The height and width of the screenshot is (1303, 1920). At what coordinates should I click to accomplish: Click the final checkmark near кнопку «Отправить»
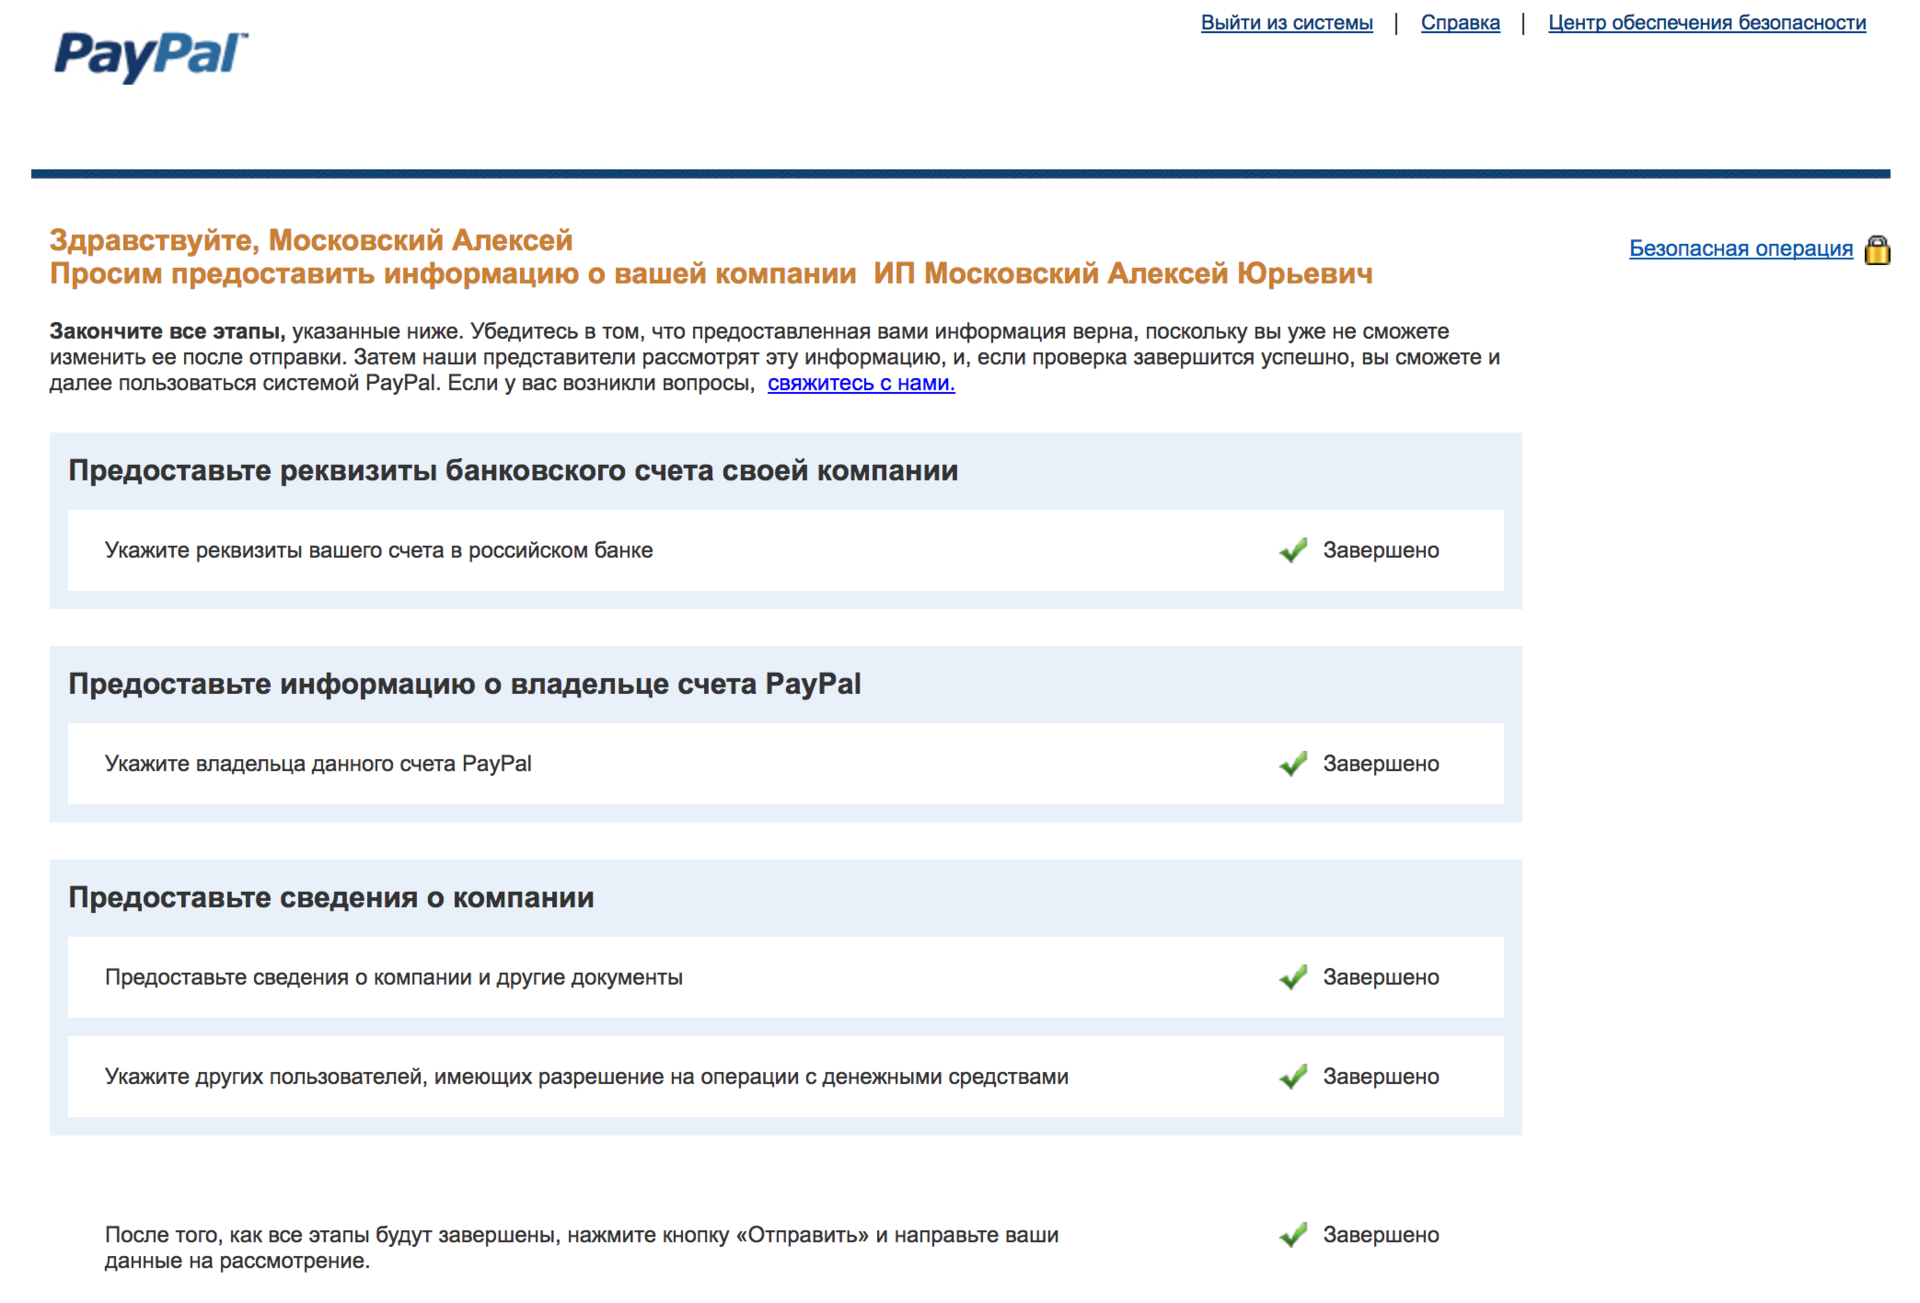(x=1292, y=1234)
